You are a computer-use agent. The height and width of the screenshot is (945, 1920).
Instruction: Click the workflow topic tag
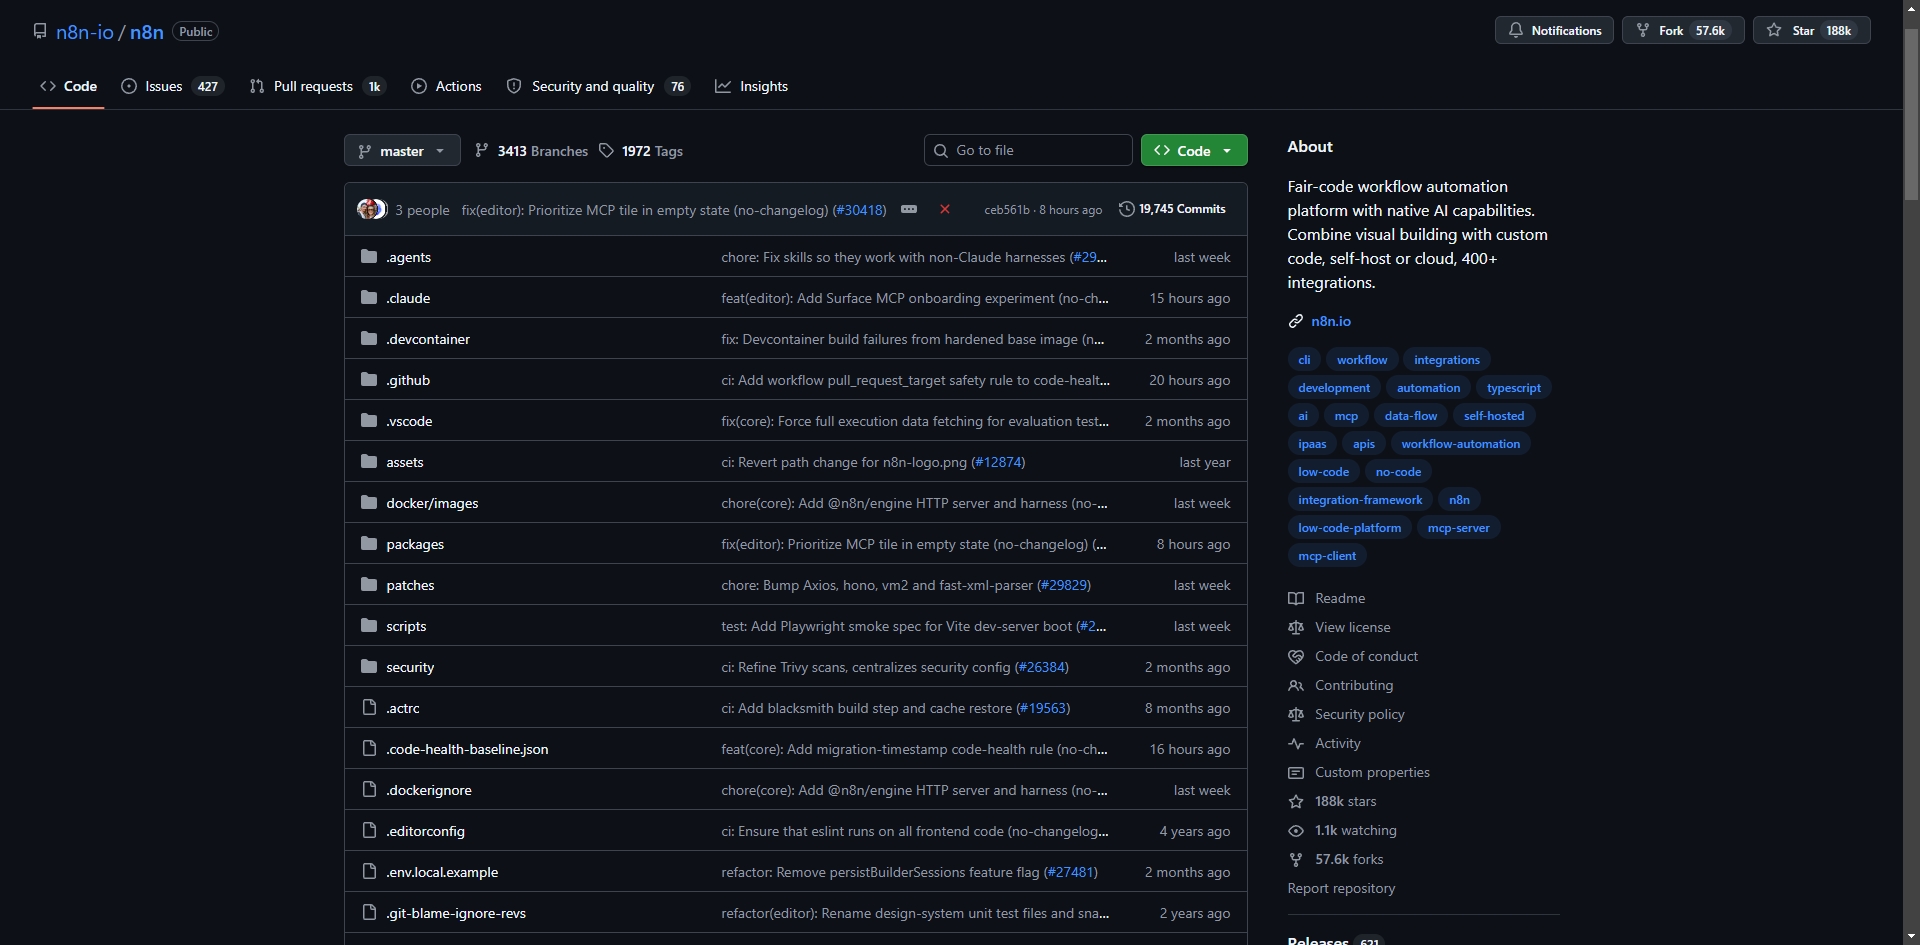1362,359
